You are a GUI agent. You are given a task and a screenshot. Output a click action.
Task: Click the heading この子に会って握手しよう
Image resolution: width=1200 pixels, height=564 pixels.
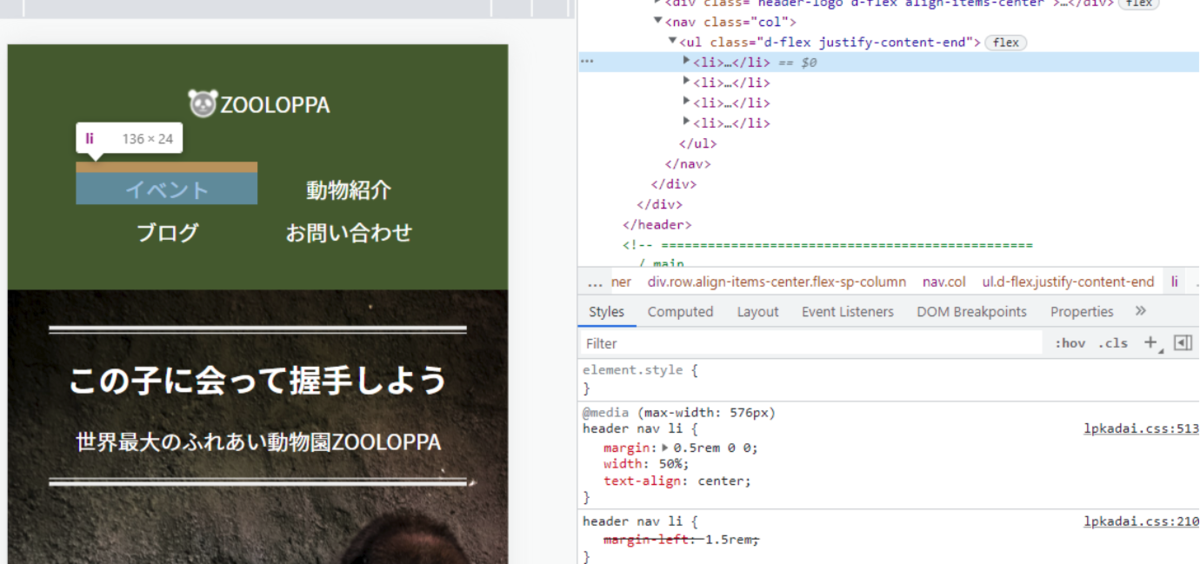(x=258, y=380)
